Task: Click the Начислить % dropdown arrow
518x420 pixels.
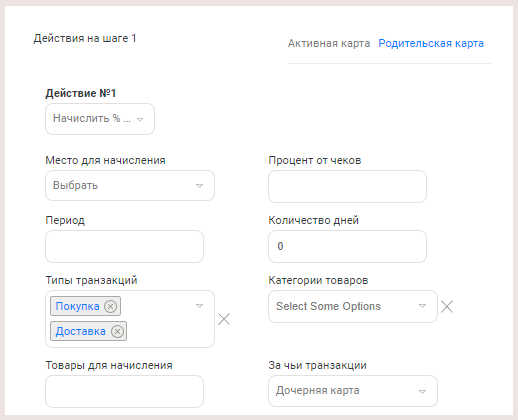Action: tap(140, 119)
